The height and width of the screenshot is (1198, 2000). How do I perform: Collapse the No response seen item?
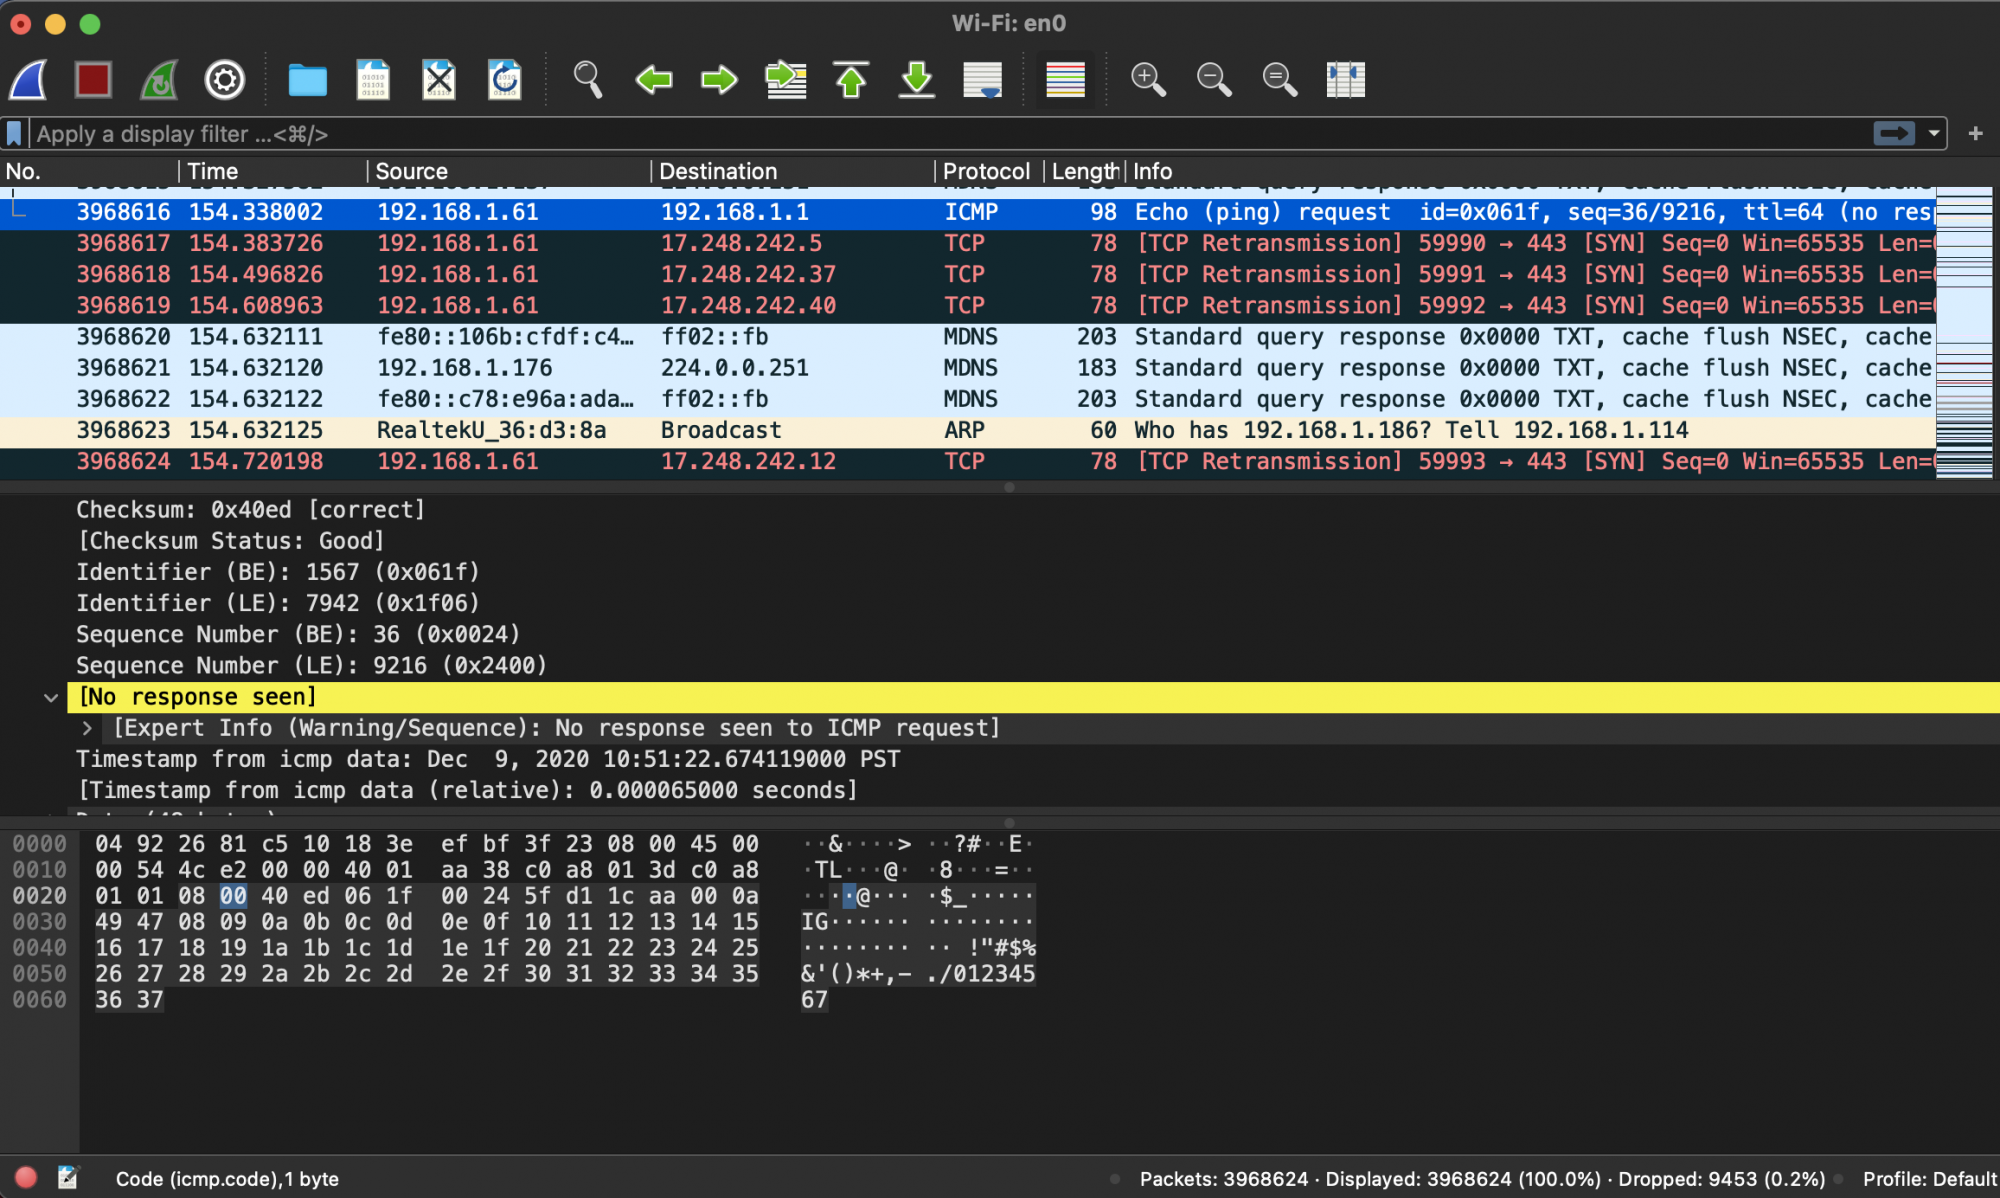click(x=51, y=697)
